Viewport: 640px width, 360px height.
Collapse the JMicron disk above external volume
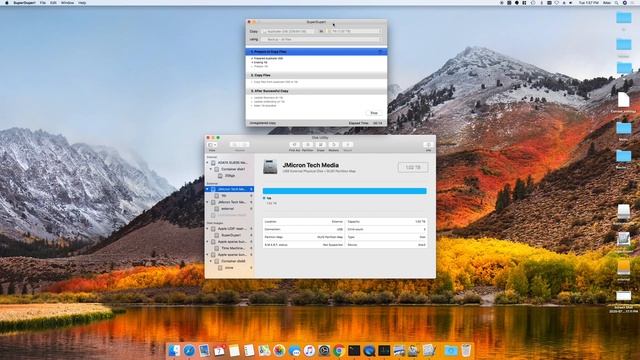tap(207, 202)
